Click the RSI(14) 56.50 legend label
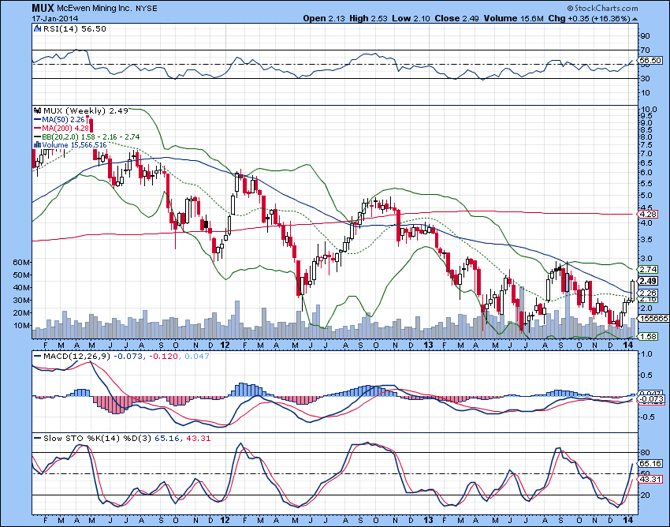Image resolution: width=670 pixels, height=527 pixels. point(73,29)
